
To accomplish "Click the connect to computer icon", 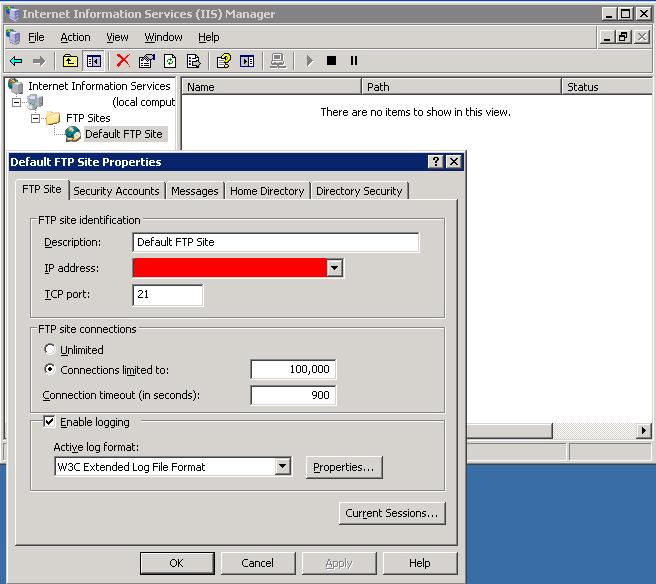I will 277,61.
